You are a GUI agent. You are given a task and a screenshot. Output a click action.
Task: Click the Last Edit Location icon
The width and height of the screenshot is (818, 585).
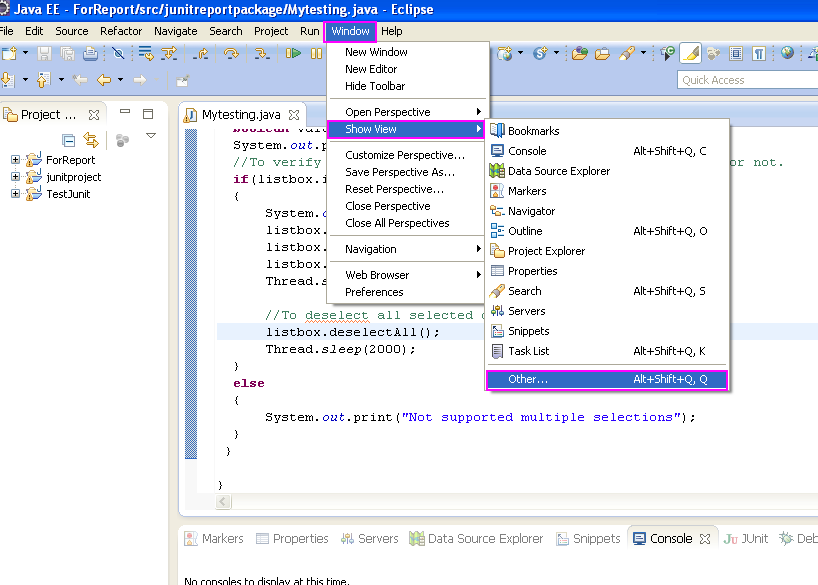coord(80,80)
